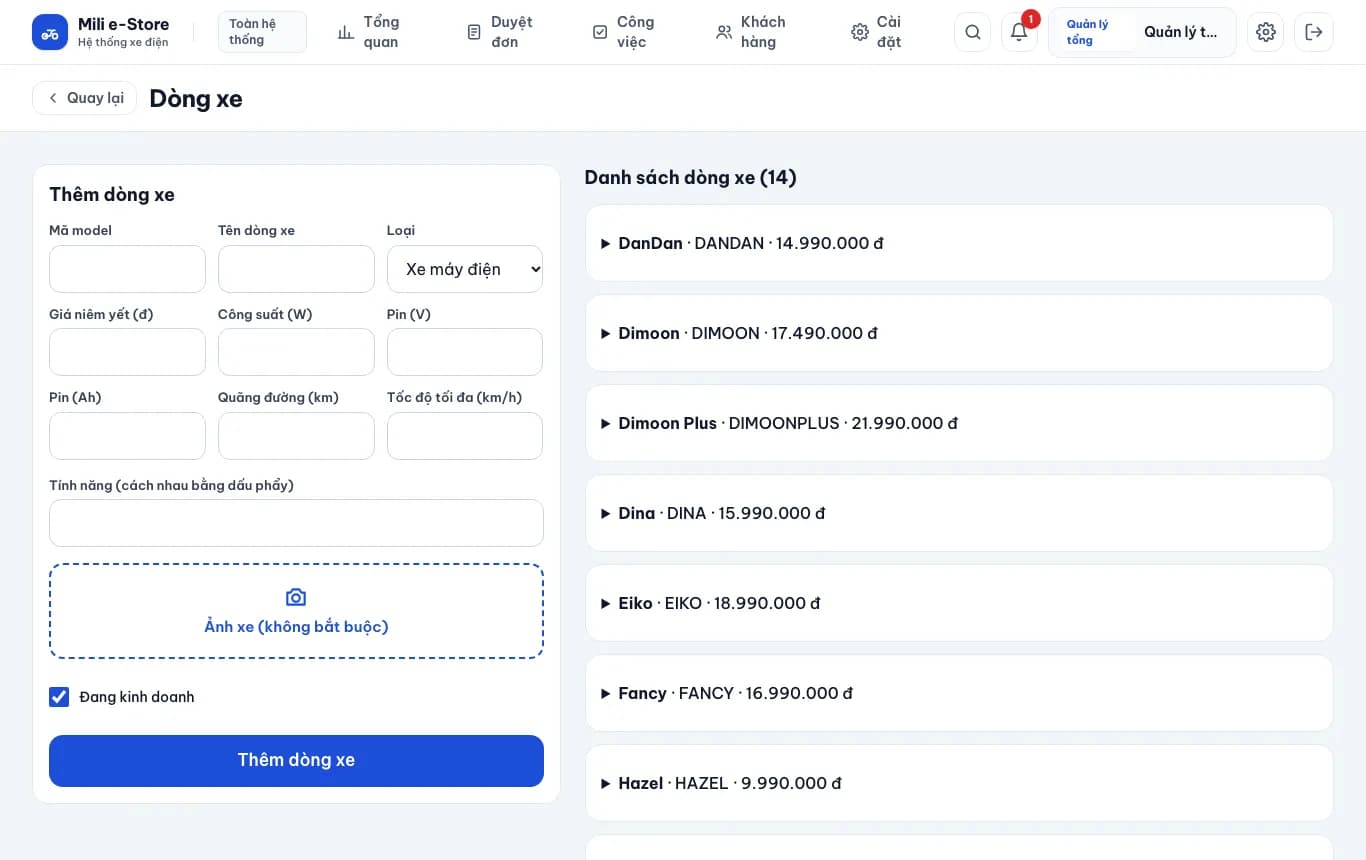Expand the DanDan model row
Screen dimensions: 1366x860
coord(959,243)
